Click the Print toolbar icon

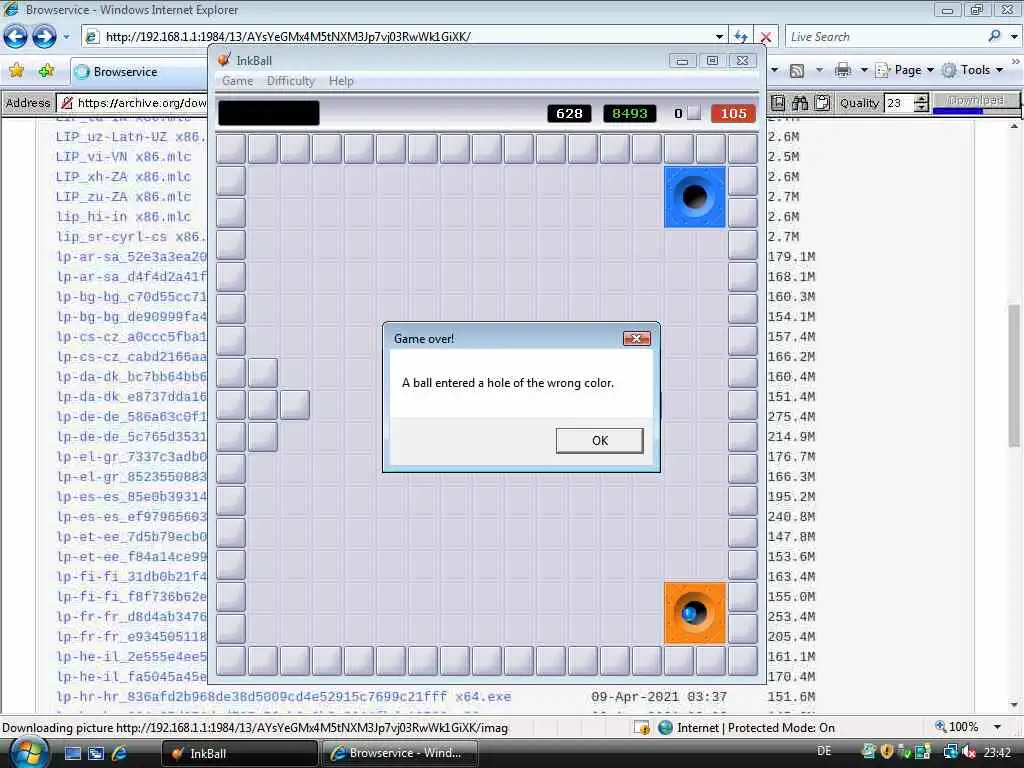tap(842, 70)
